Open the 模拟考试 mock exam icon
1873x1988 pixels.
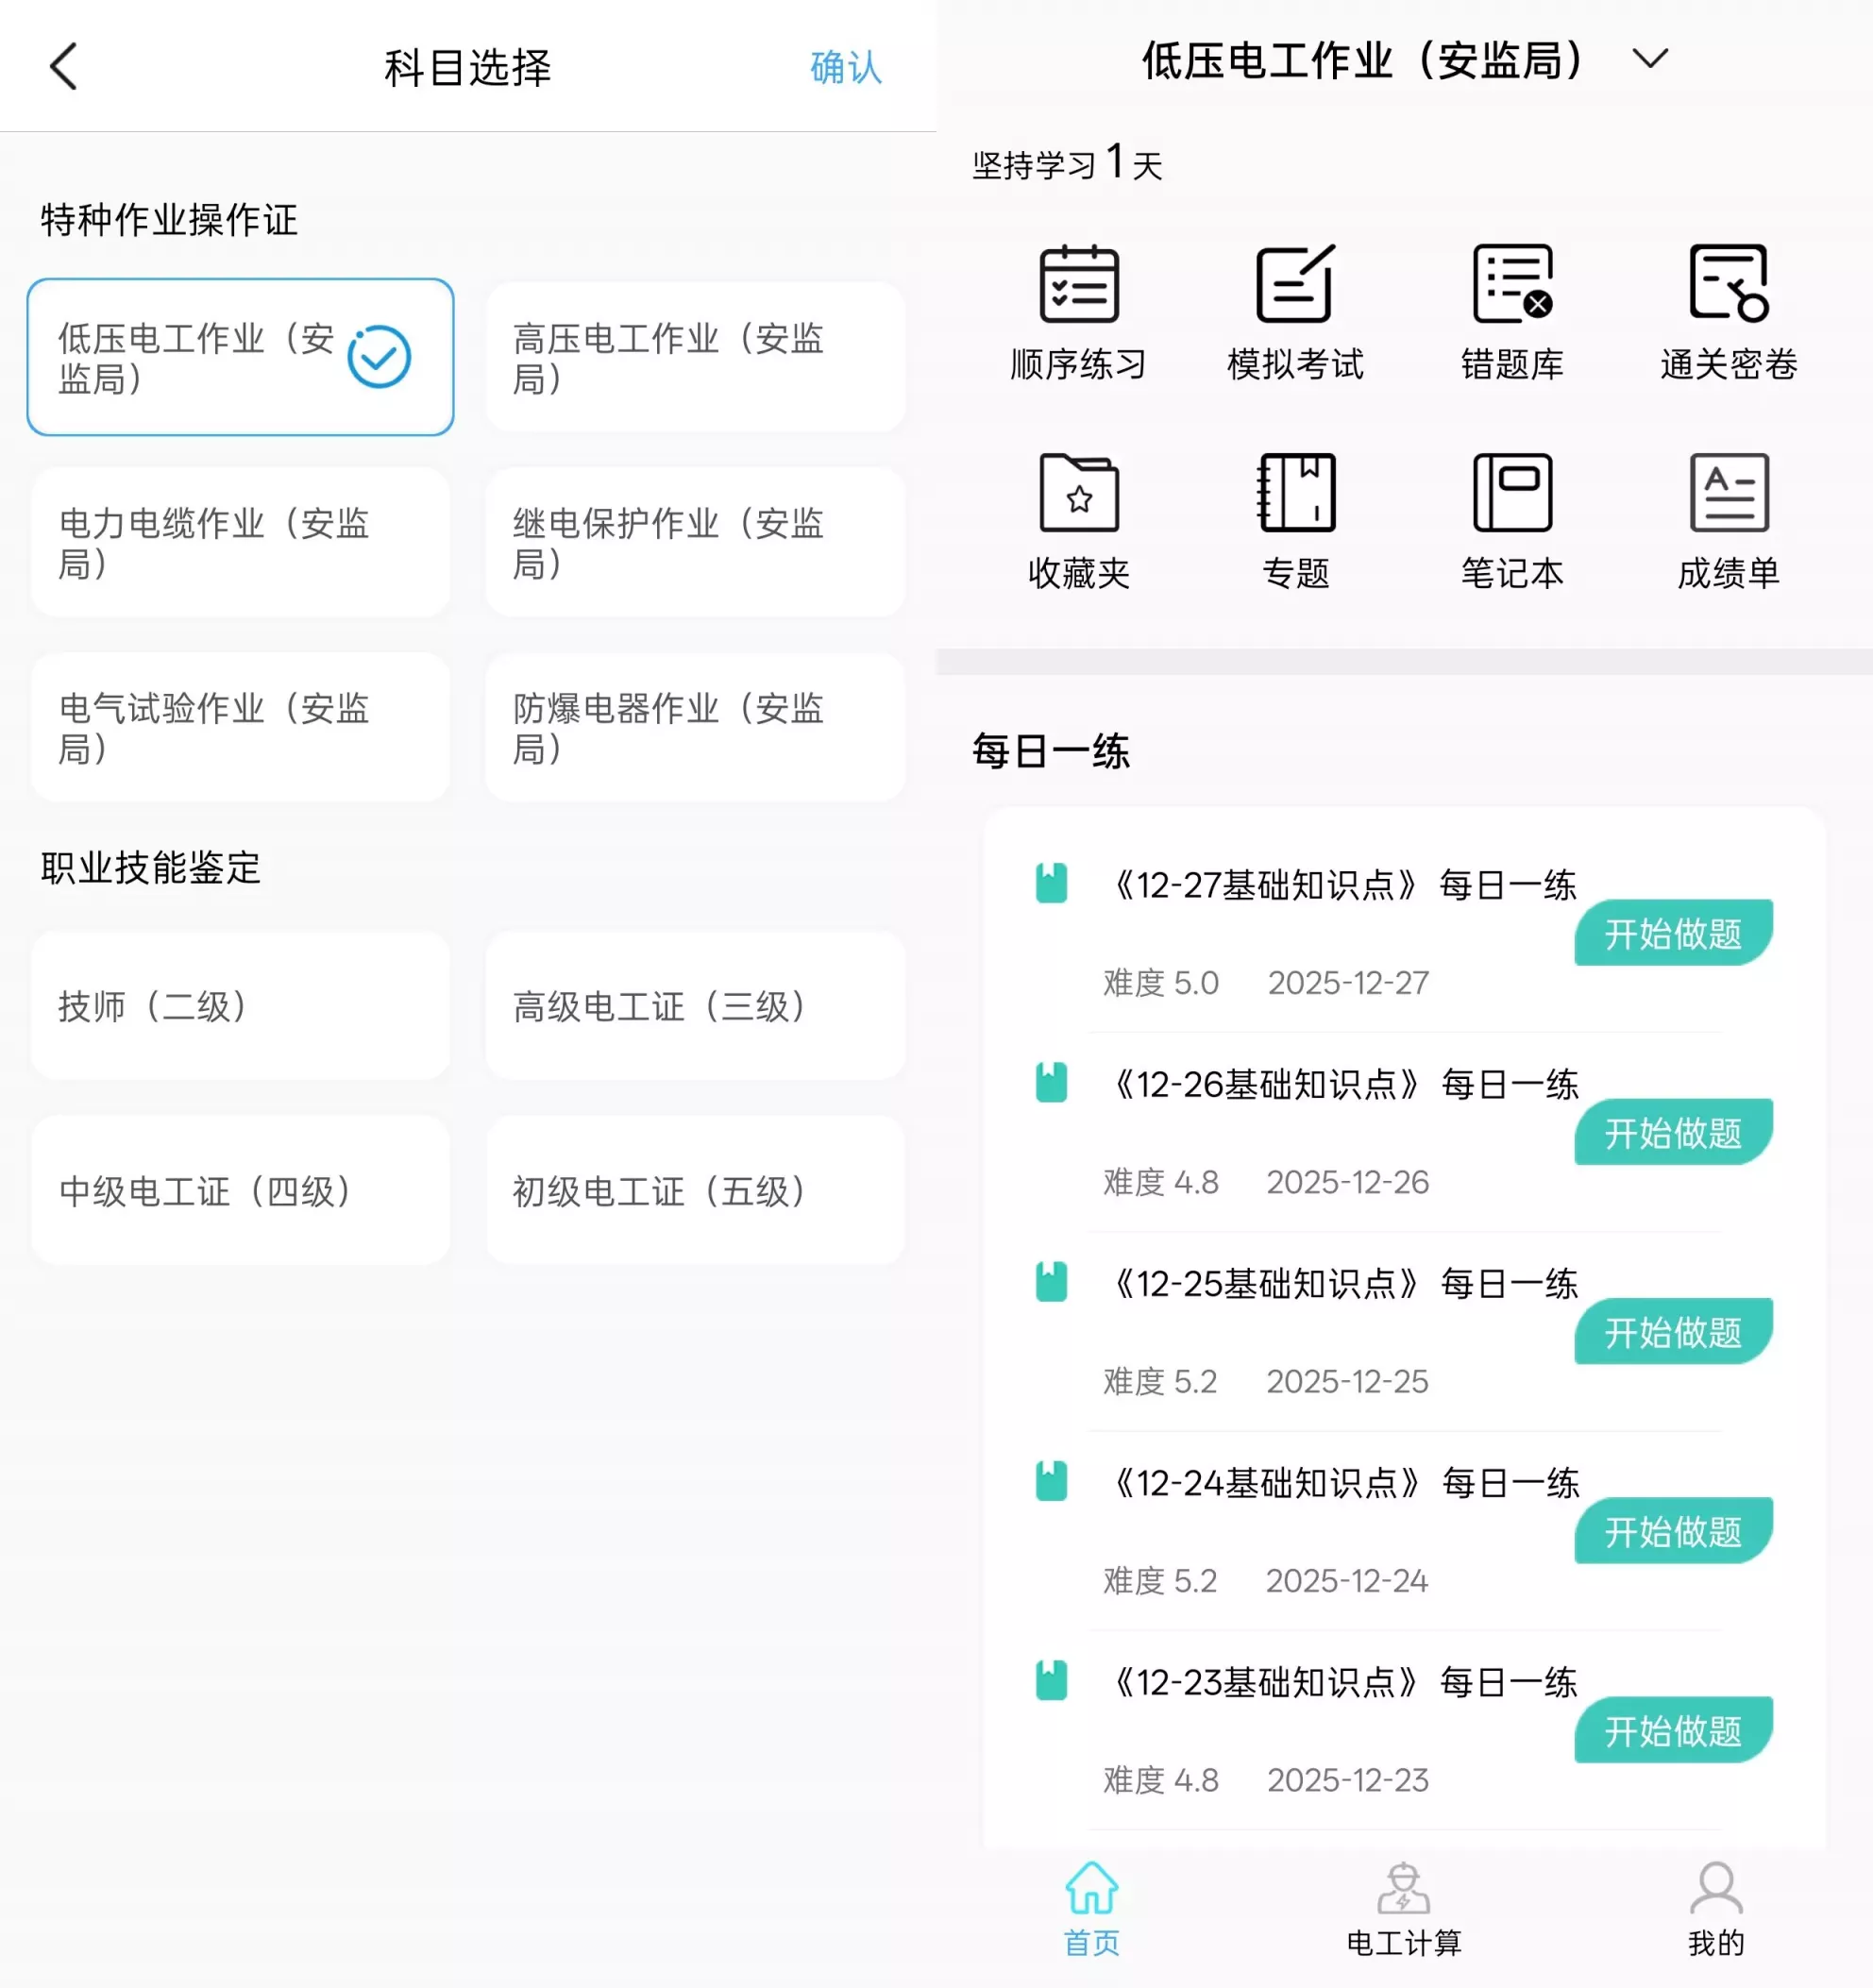click(1295, 311)
